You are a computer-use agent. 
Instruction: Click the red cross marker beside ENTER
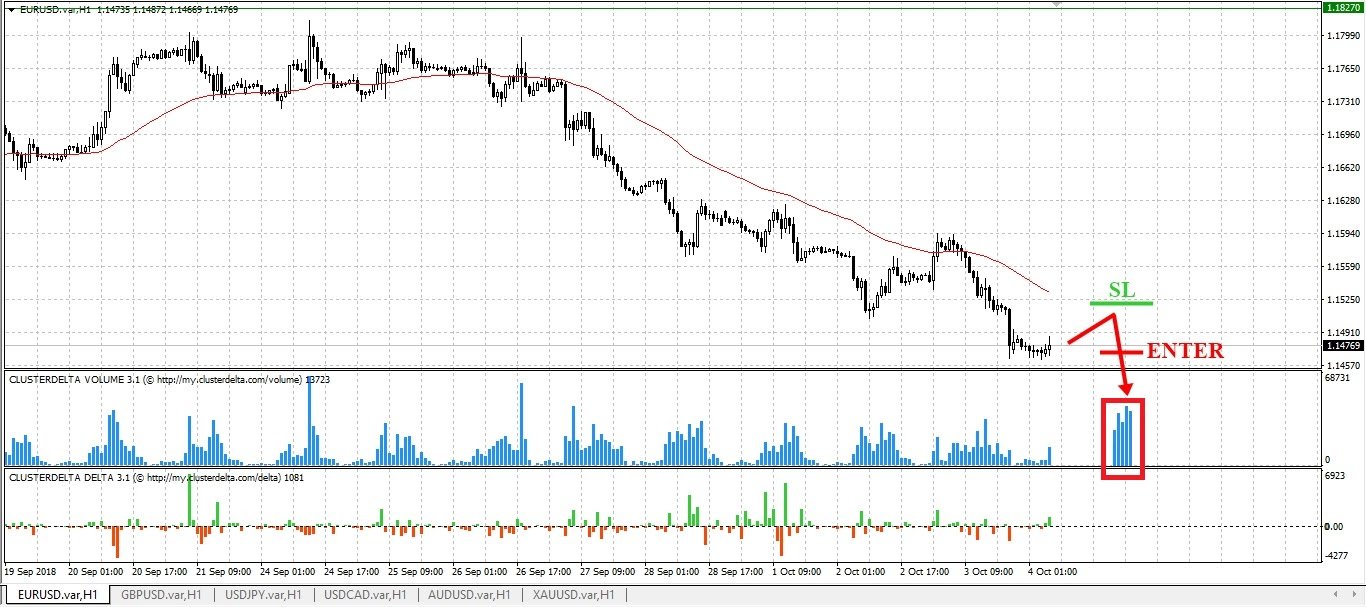(1121, 353)
